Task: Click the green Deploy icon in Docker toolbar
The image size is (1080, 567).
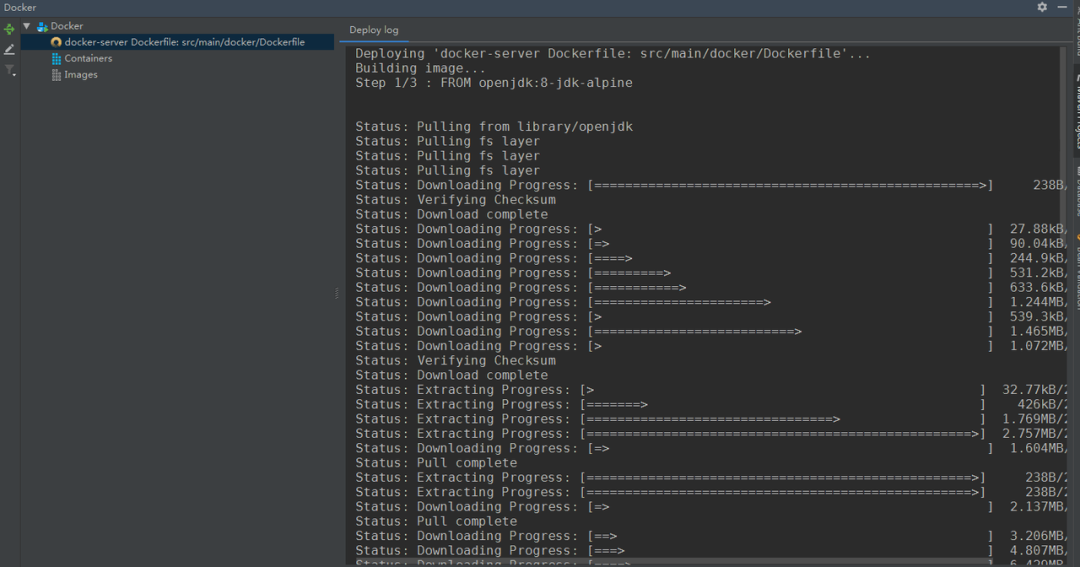Action: [x=9, y=29]
